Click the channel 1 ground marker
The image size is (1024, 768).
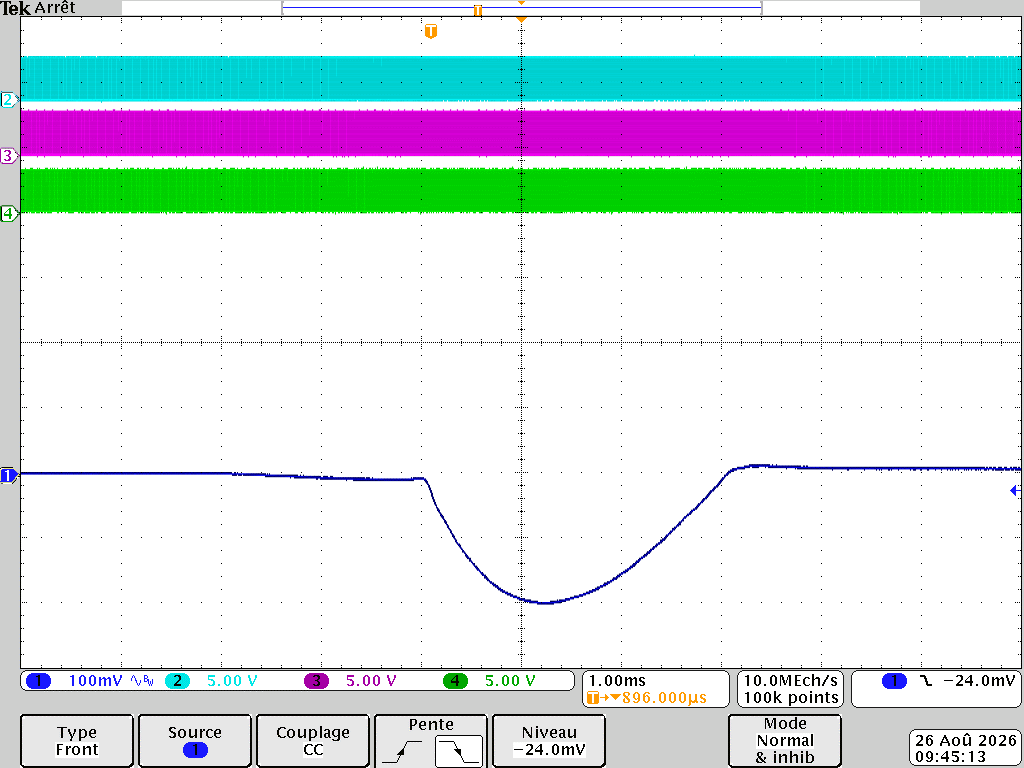coord(8,475)
